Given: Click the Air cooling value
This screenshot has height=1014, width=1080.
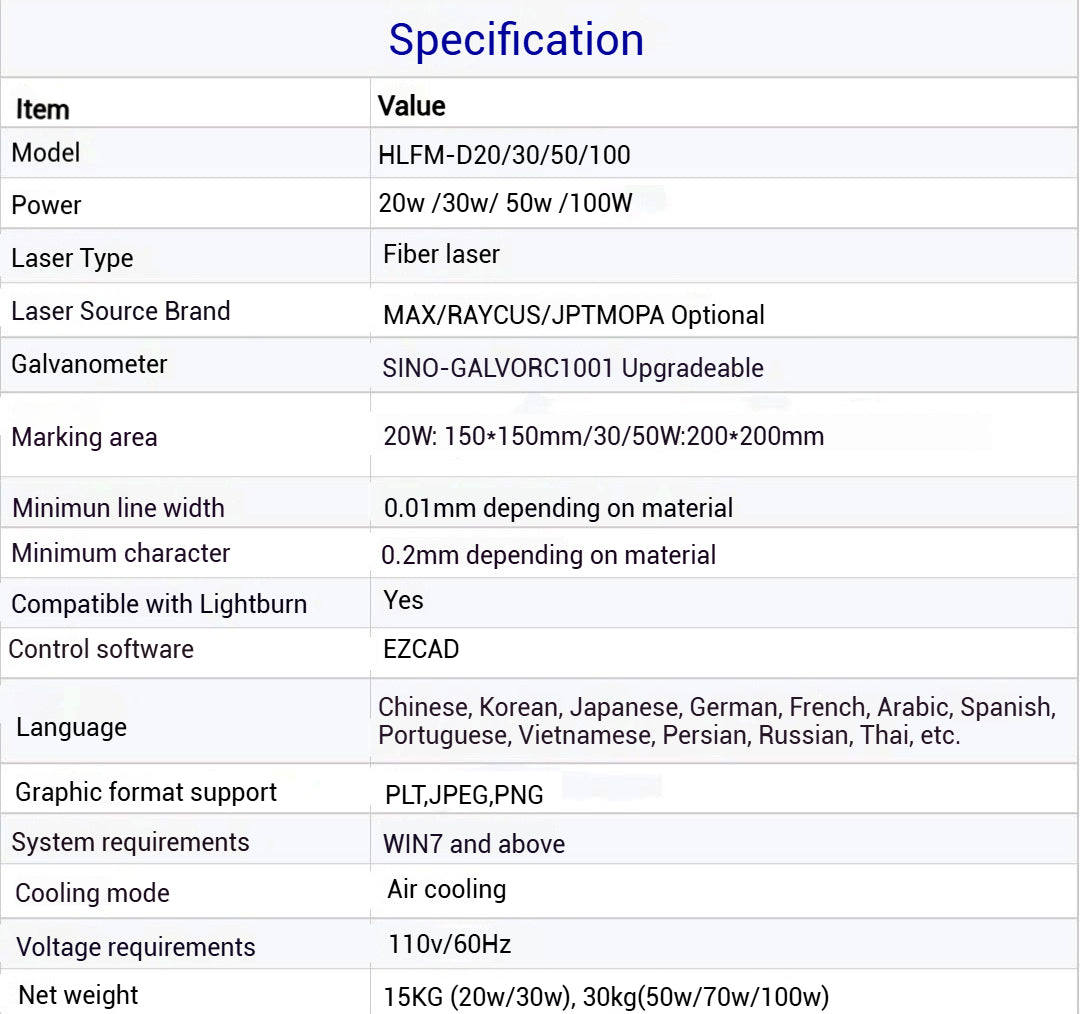Looking at the screenshot, I should click(x=447, y=889).
